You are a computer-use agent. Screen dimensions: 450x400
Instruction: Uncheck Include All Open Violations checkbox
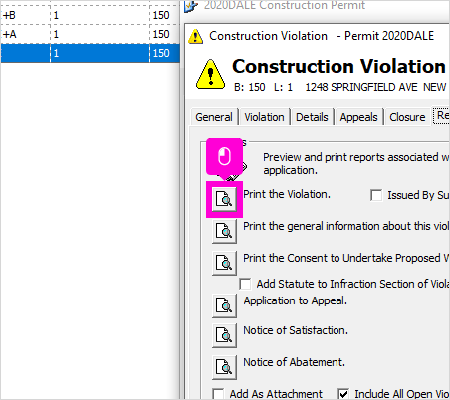343,394
